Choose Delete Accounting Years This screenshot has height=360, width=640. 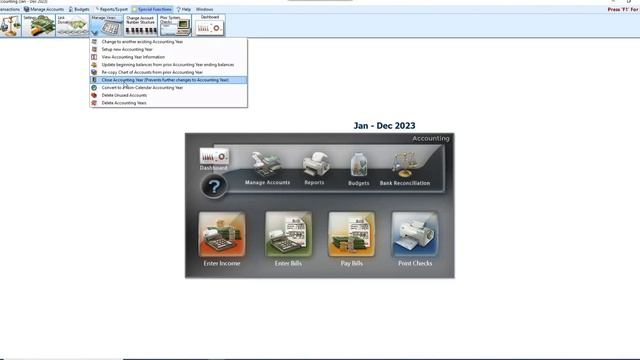(168, 103)
